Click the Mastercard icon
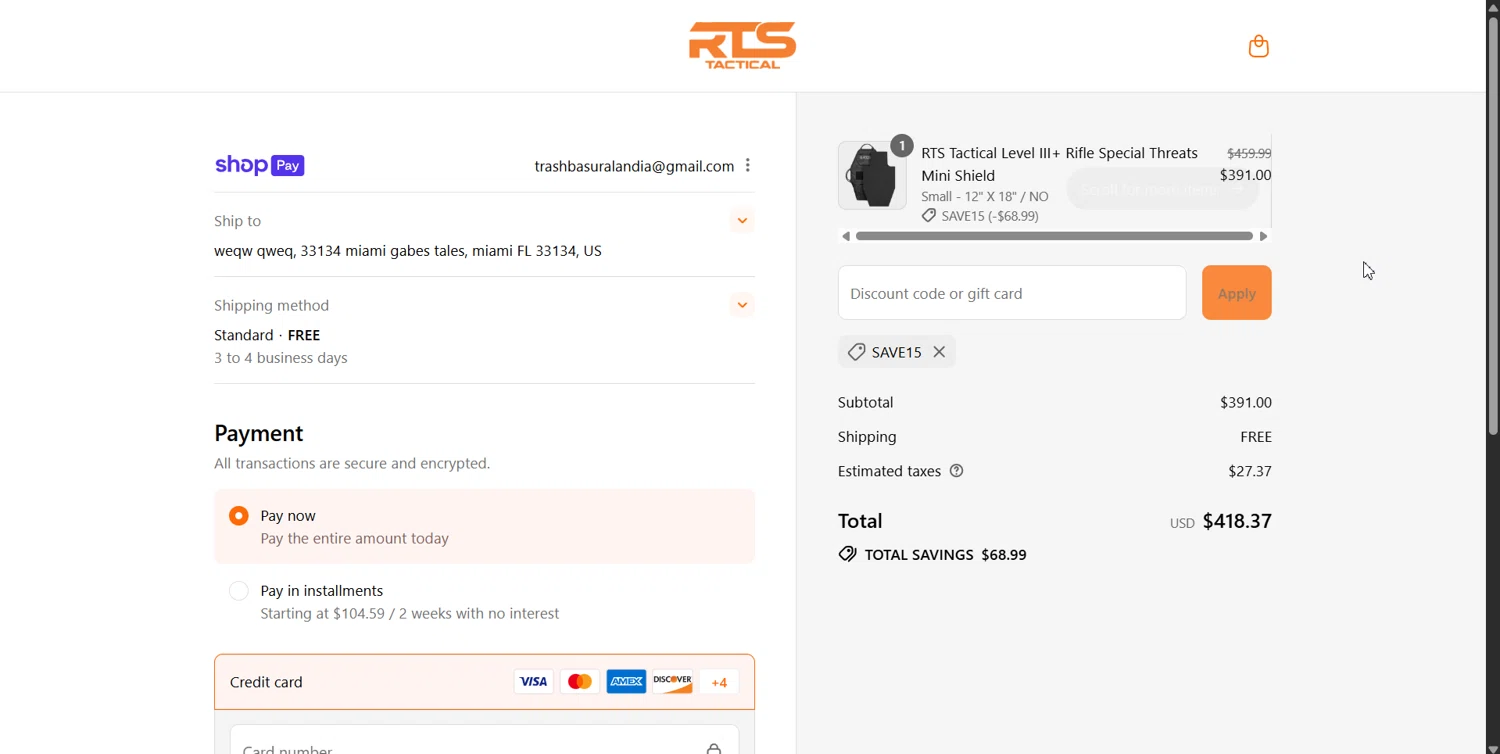Image resolution: width=1500 pixels, height=754 pixels. 580,682
